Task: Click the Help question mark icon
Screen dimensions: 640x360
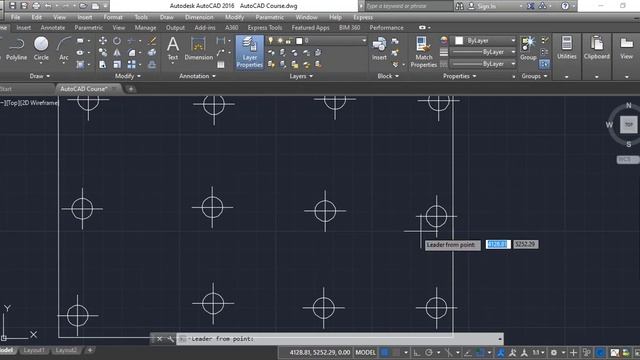Action: tap(565, 6)
